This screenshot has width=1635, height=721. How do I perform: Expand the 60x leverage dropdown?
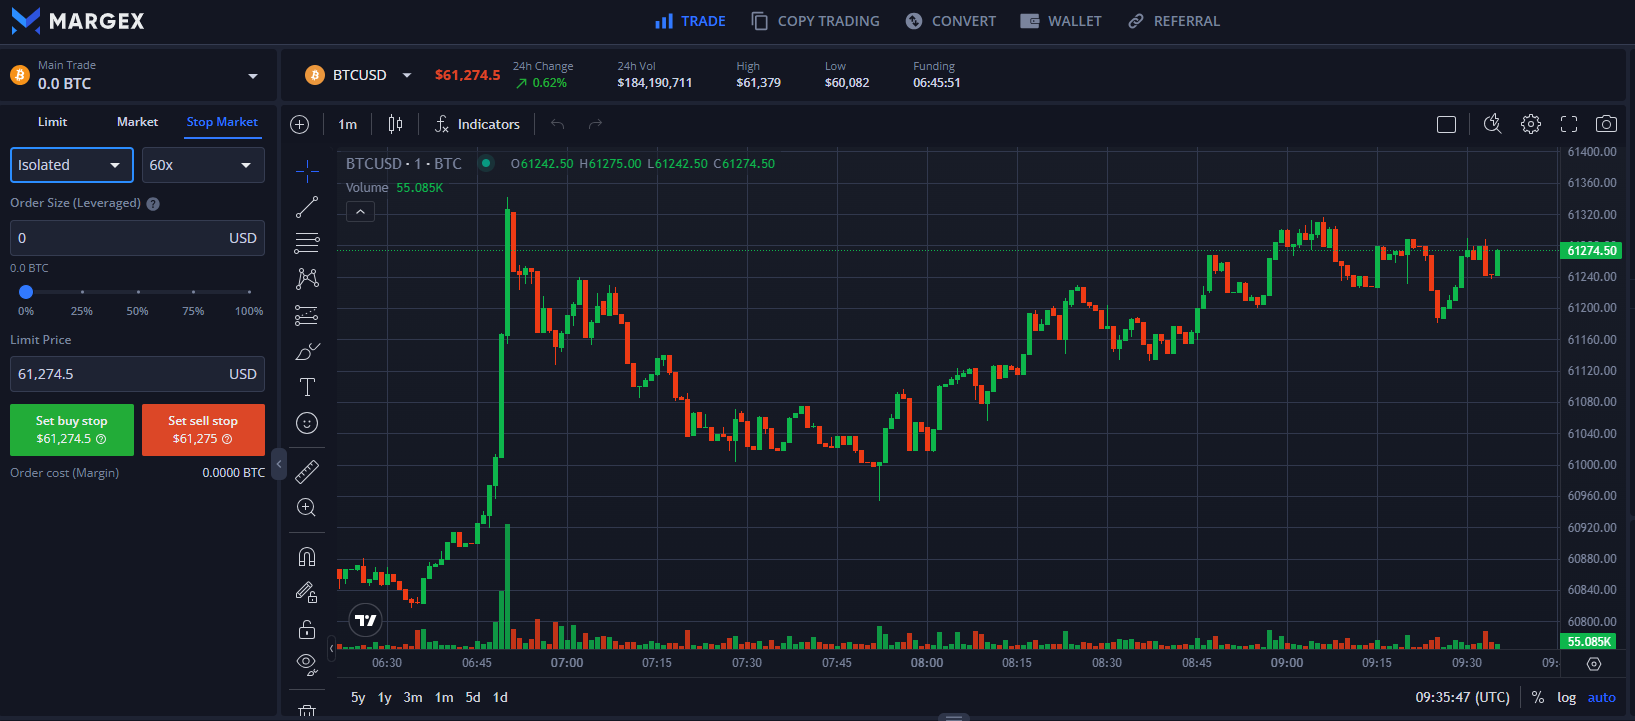click(203, 165)
